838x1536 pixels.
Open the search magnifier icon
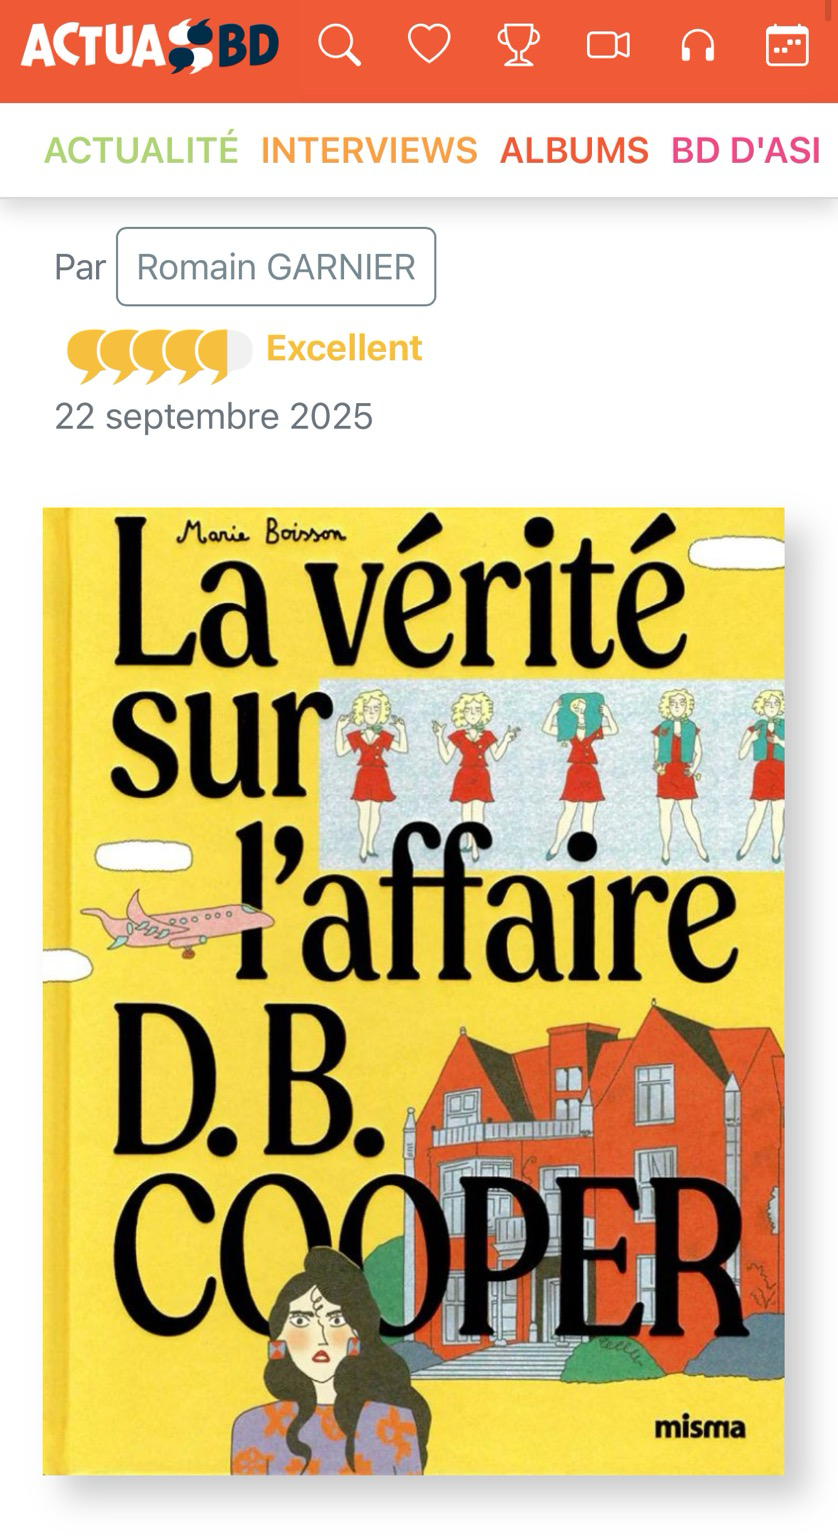[339, 46]
